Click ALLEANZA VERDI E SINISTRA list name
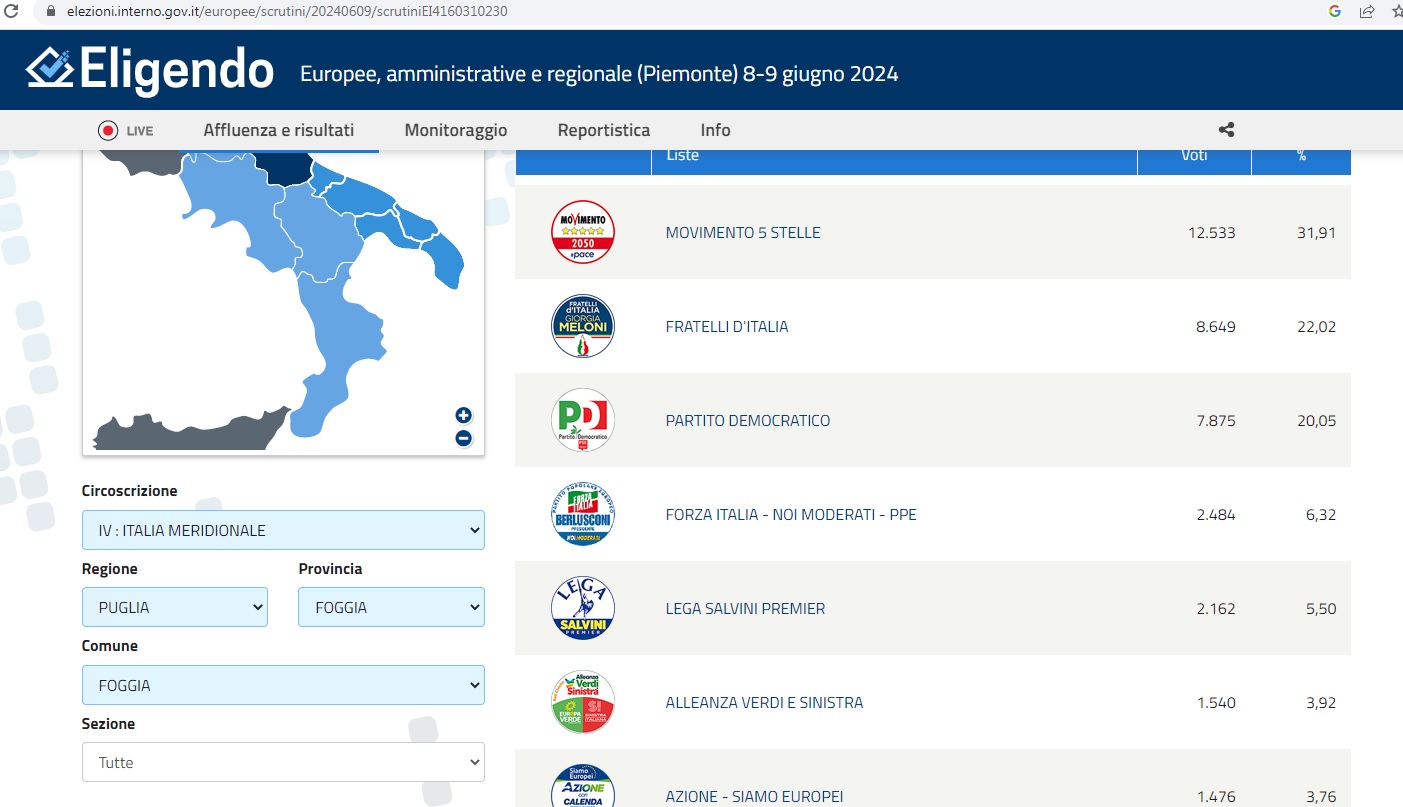 point(764,702)
